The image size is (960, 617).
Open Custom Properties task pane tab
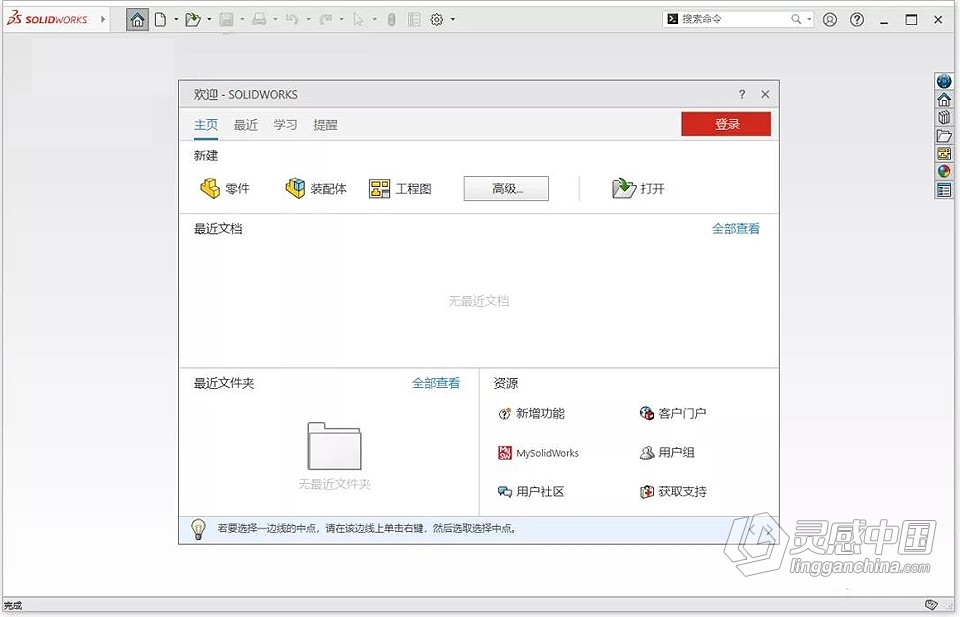pos(944,190)
